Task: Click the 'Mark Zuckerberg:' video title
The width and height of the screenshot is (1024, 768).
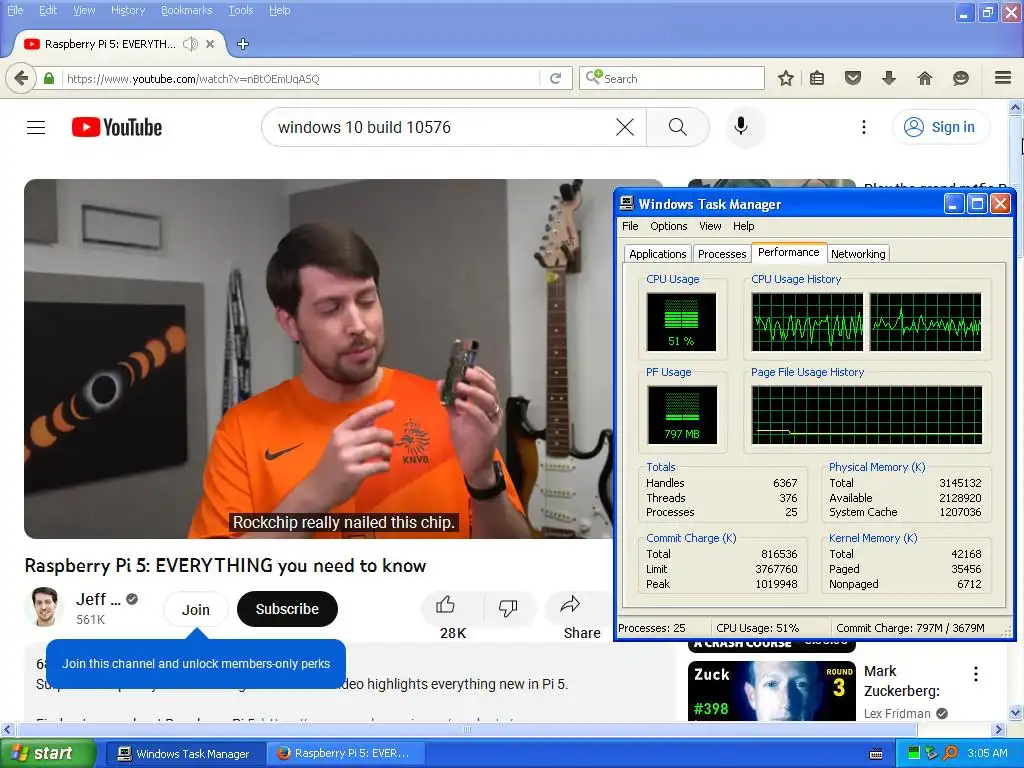Action: pos(901,681)
